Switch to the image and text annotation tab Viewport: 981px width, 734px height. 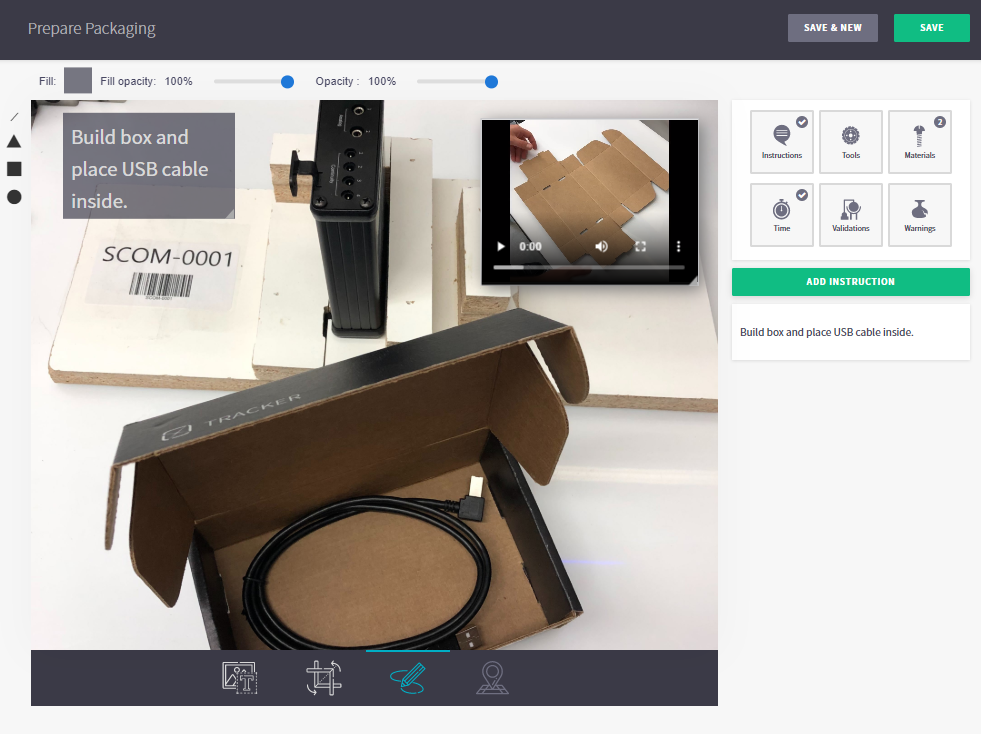coord(238,677)
